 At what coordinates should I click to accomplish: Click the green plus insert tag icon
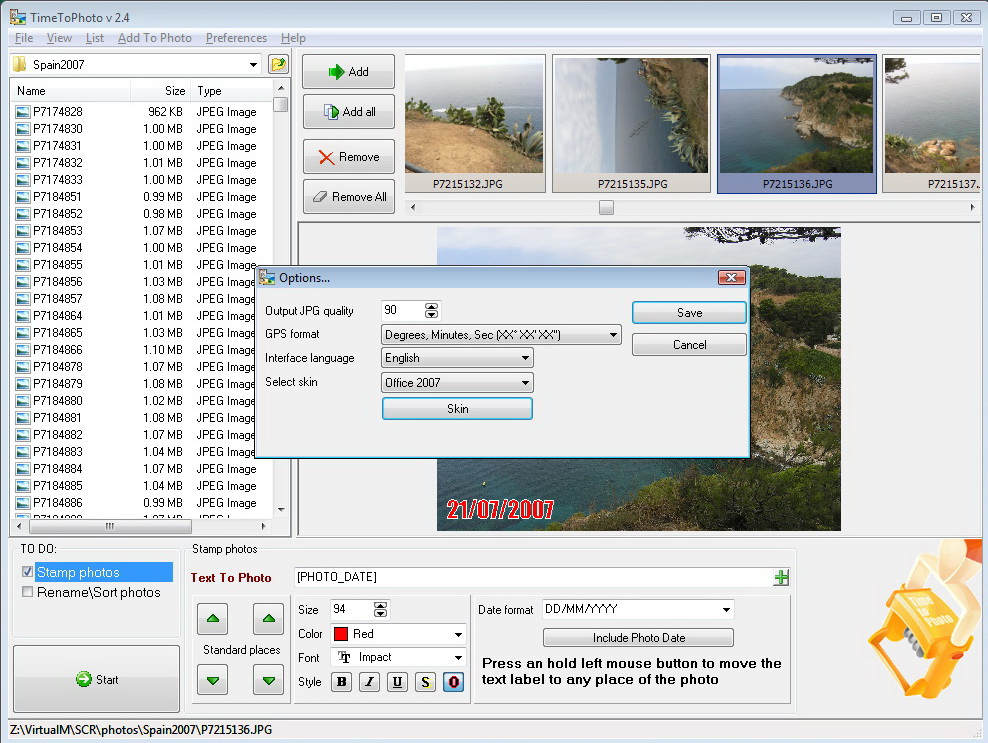pyautogui.click(x=781, y=577)
